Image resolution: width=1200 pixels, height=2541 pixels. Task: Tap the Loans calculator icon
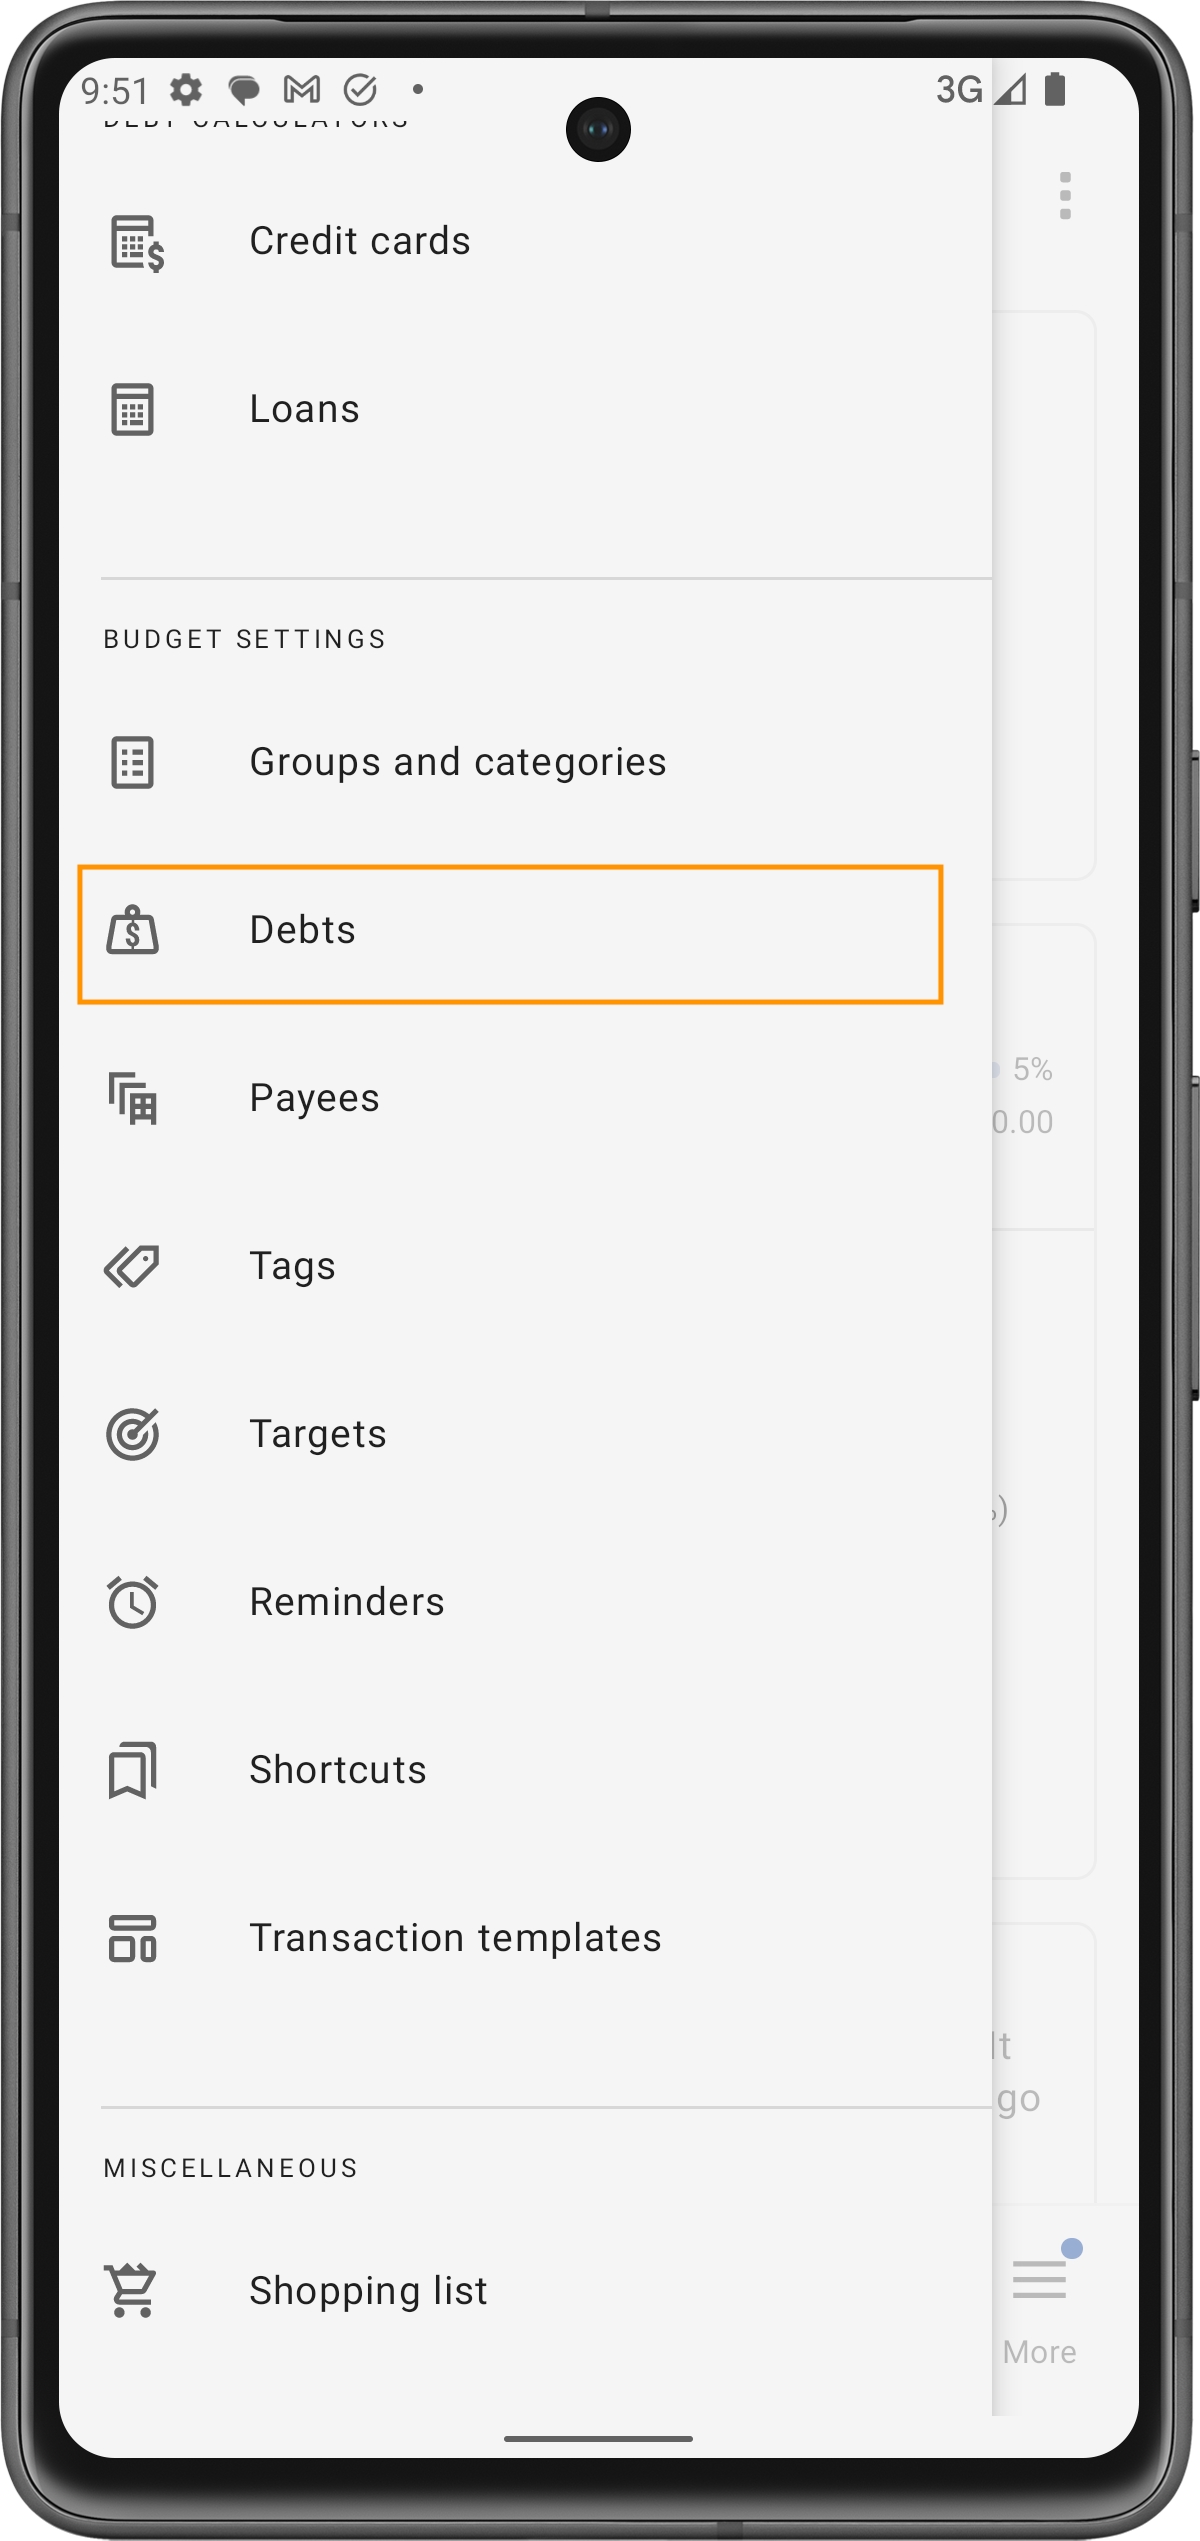tap(132, 410)
